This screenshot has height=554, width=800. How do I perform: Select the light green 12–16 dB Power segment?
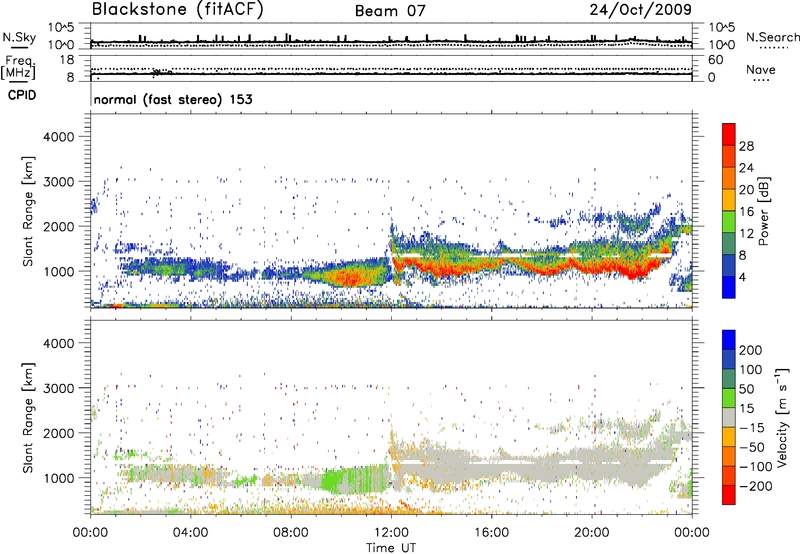click(x=729, y=222)
